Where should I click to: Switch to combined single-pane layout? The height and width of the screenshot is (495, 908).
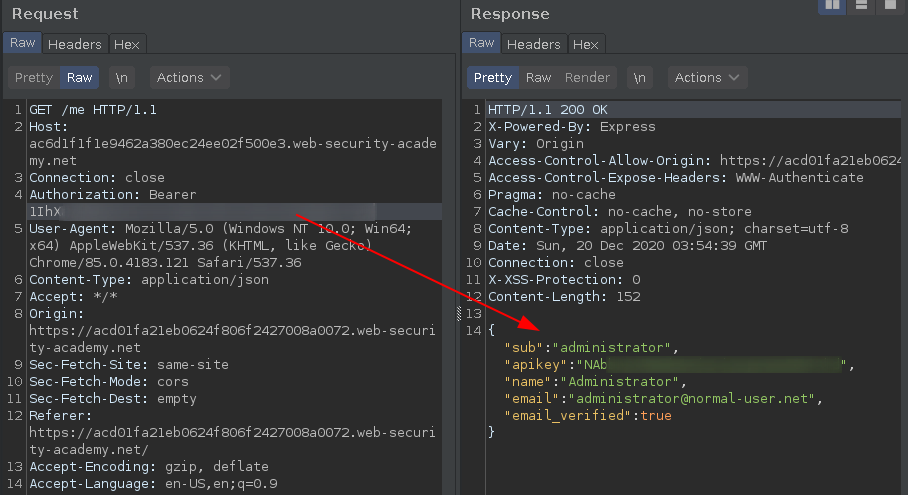point(889,5)
